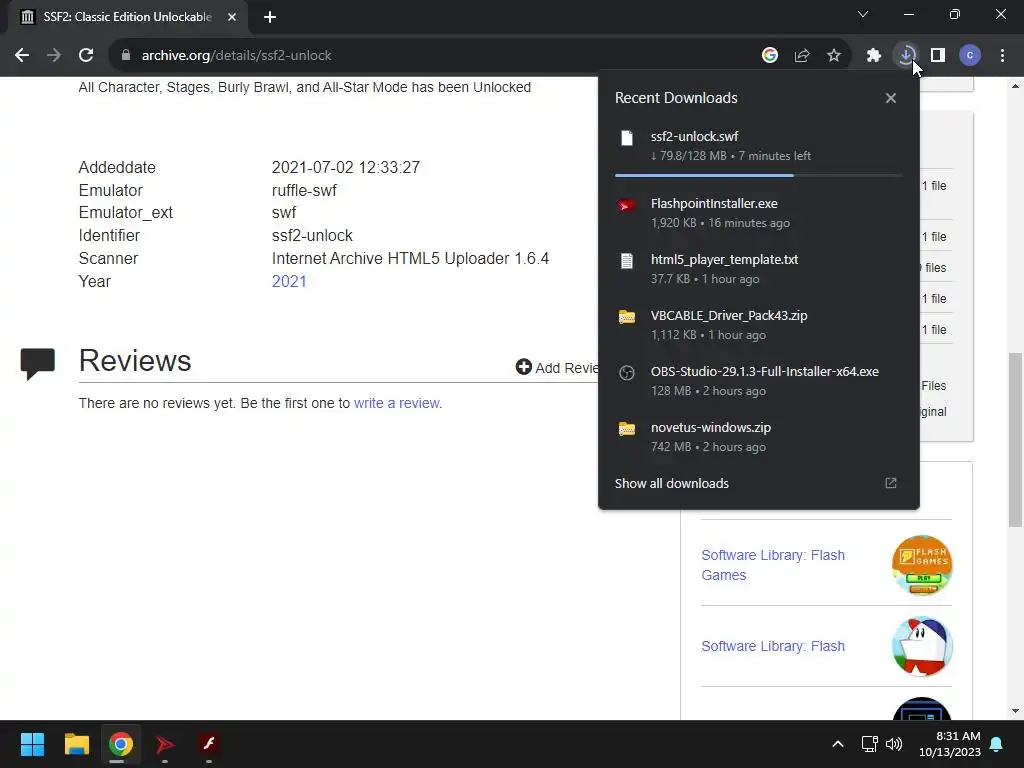Click Show all downloads
Viewport: 1024px width, 768px height.
pyautogui.click(x=671, y=483)
